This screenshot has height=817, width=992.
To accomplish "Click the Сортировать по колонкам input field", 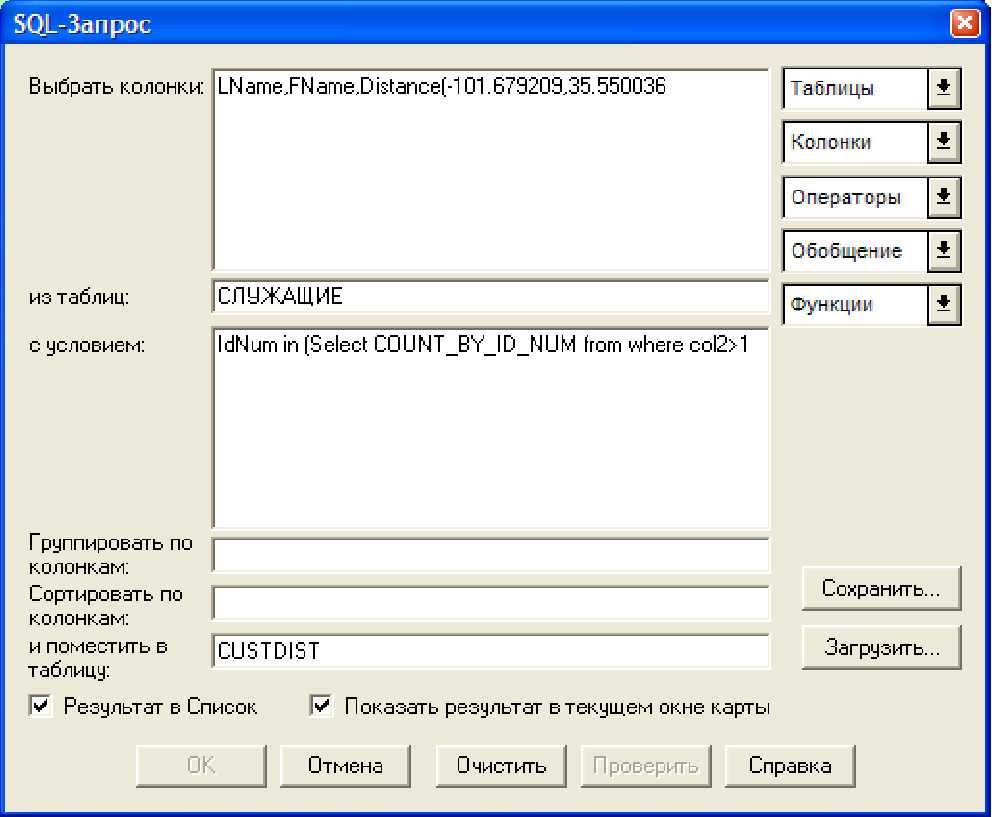I will tap(490, 603).
